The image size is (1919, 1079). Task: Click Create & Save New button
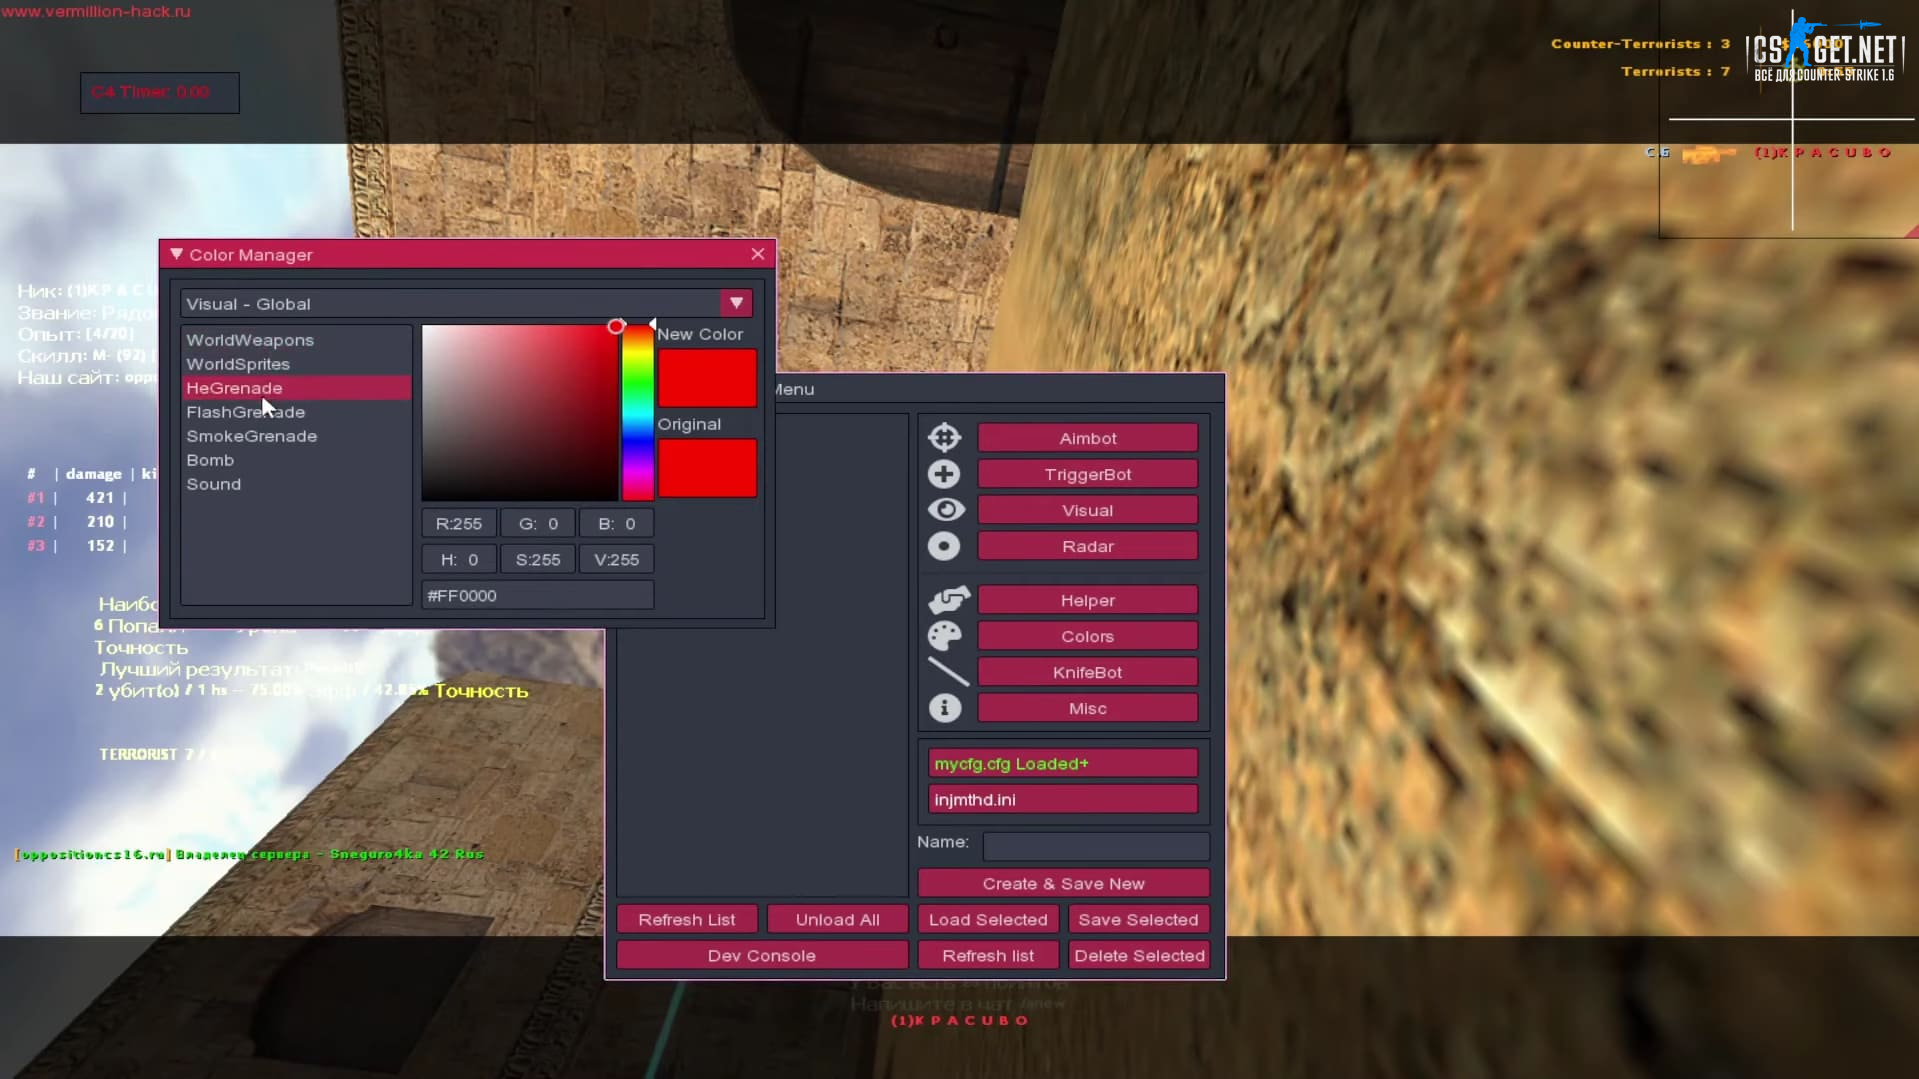pos(1064,883)
